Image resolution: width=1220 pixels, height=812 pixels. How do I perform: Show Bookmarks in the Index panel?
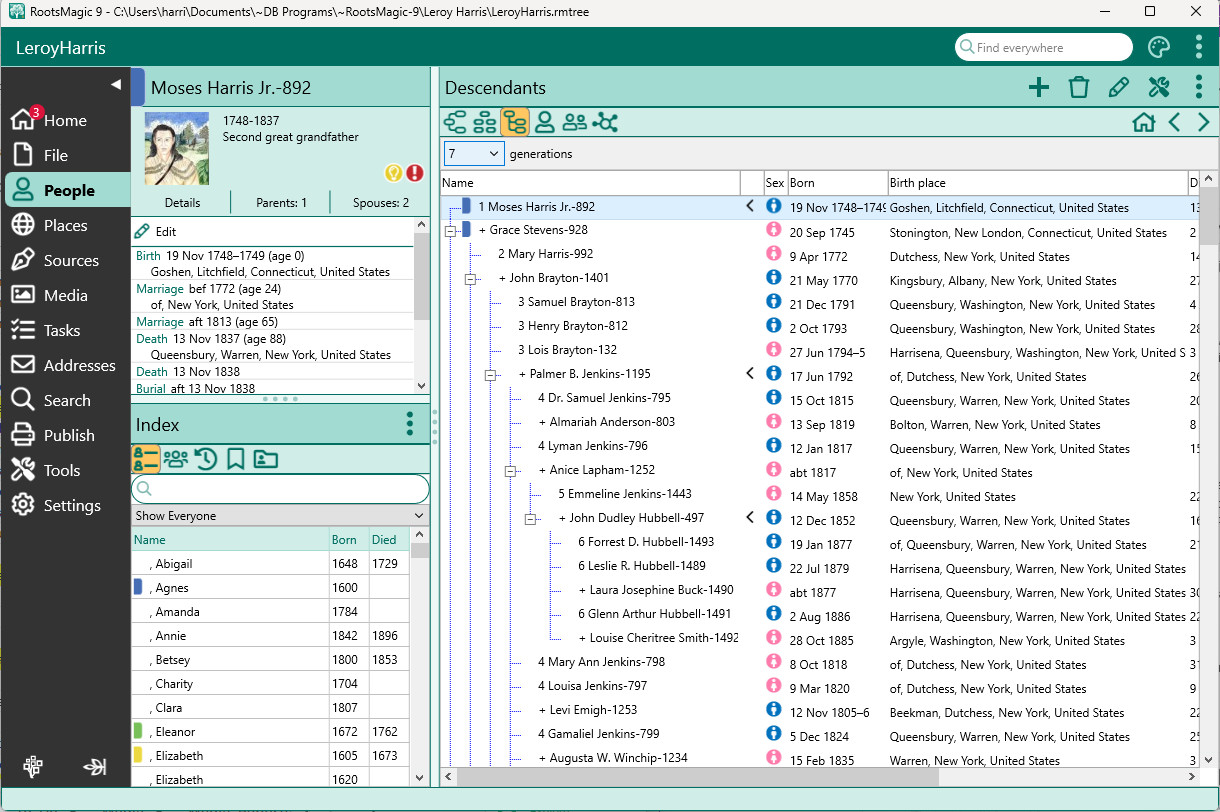point(236,459)
